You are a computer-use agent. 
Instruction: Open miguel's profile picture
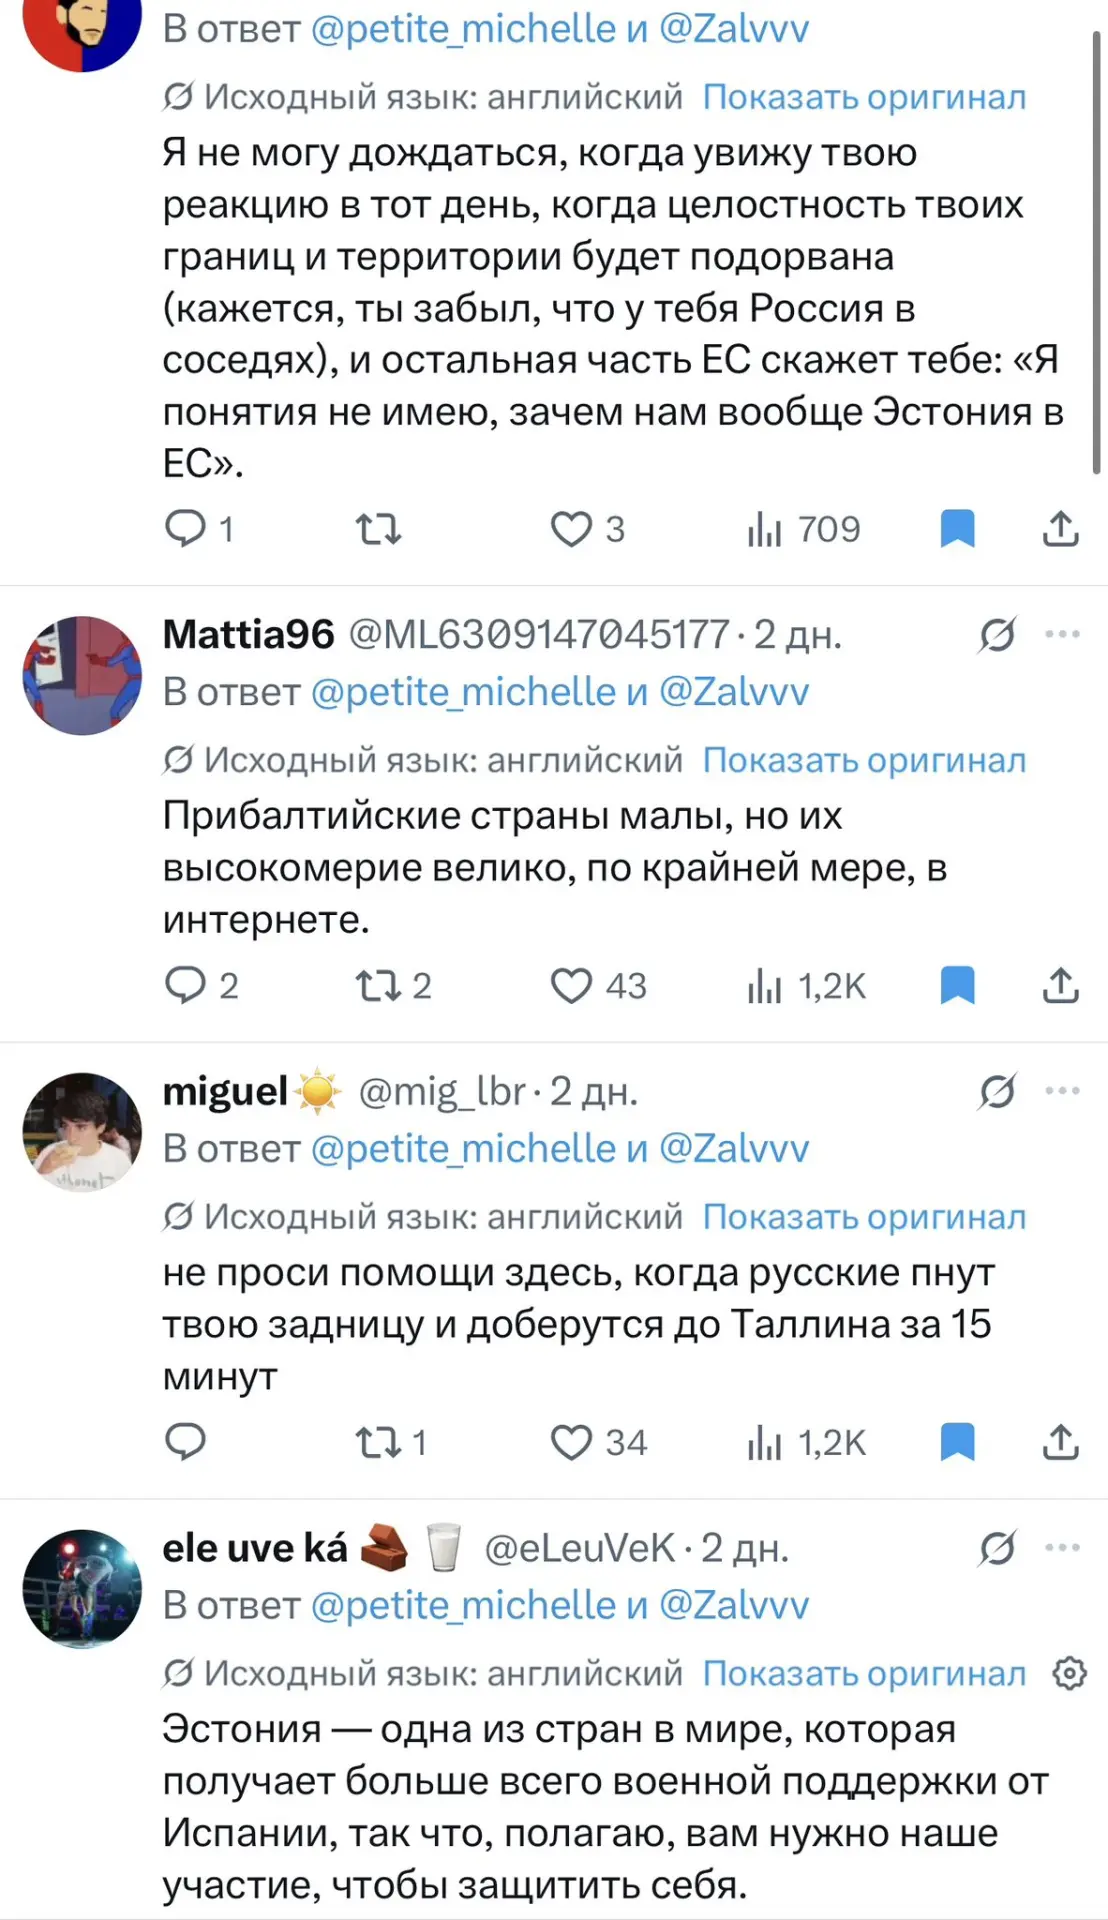(x=82, y=1132)
